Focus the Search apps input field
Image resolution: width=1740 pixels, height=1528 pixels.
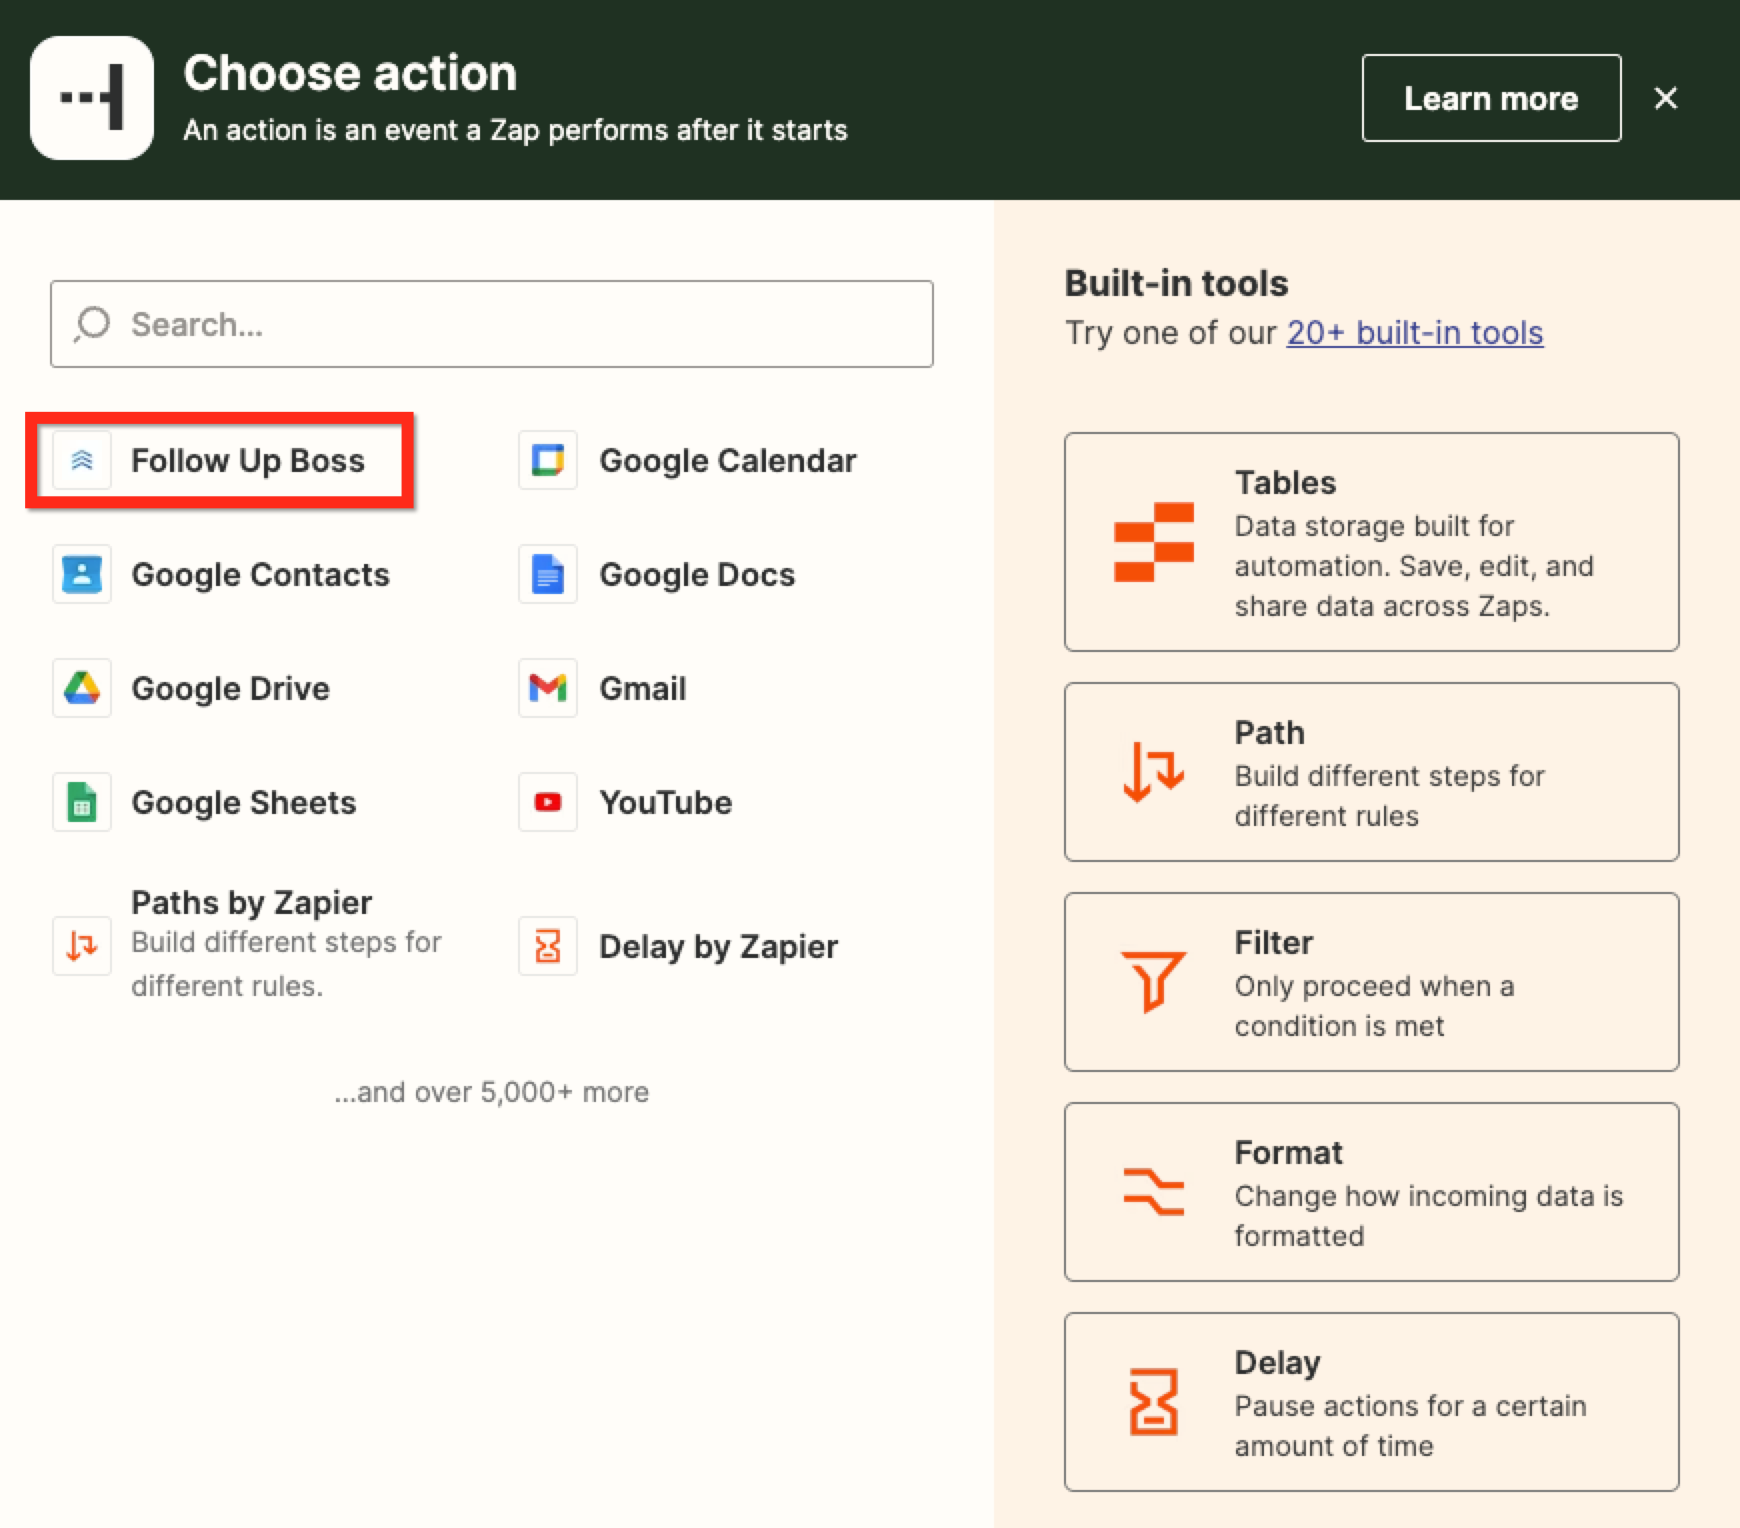492,324
